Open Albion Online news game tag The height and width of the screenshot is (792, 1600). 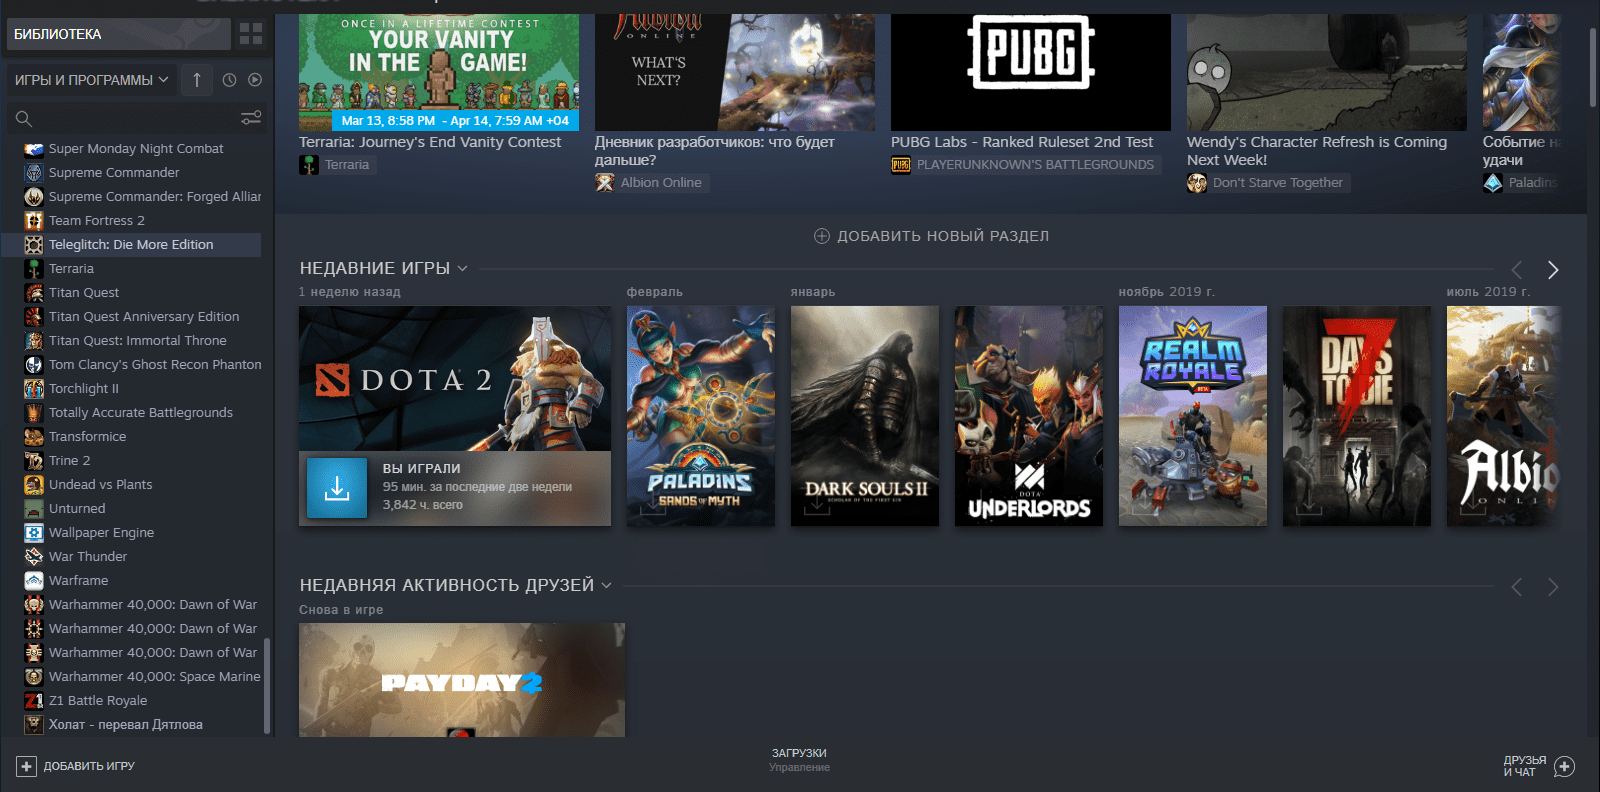[651, 183]
